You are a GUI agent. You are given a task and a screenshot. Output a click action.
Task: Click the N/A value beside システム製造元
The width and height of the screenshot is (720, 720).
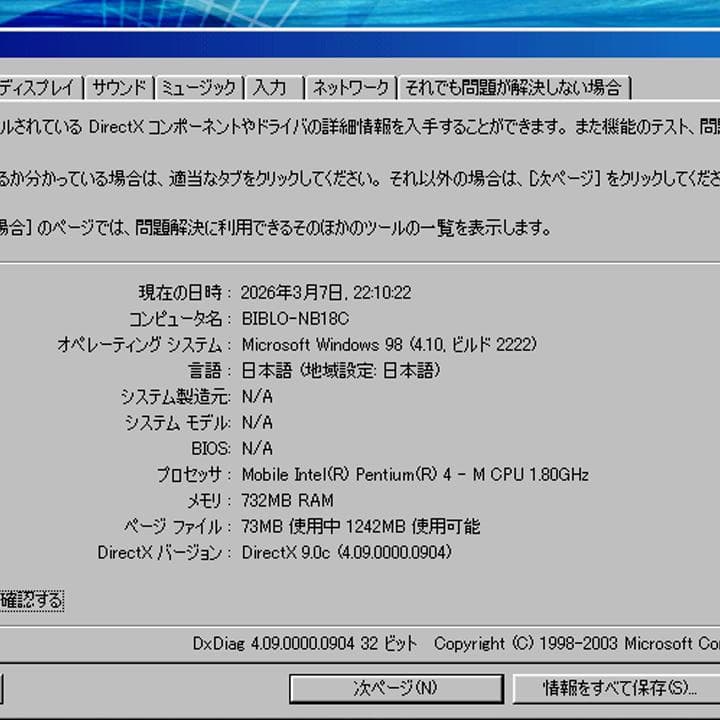pyautogui.click(x=257, y=397)
